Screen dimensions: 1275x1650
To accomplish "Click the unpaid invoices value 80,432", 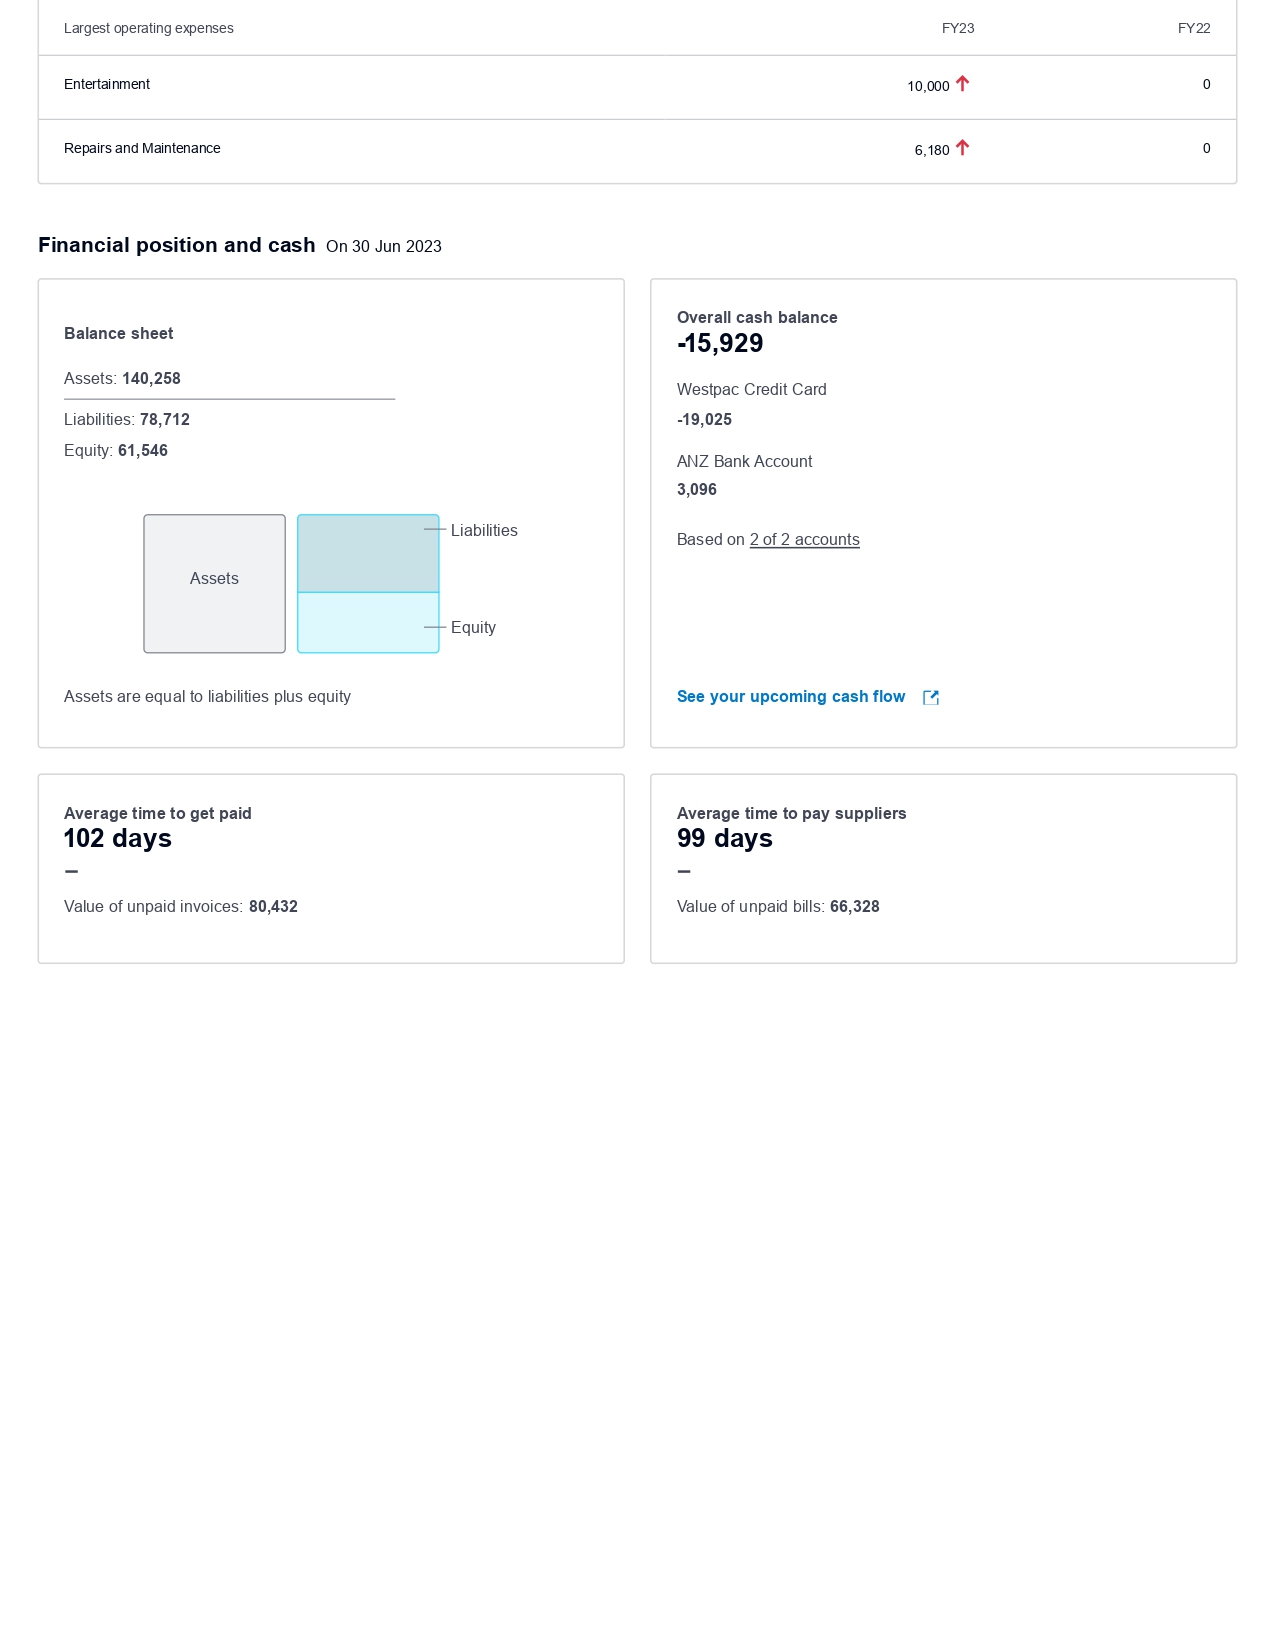I will pyautogui.click(x=273, y=907).
